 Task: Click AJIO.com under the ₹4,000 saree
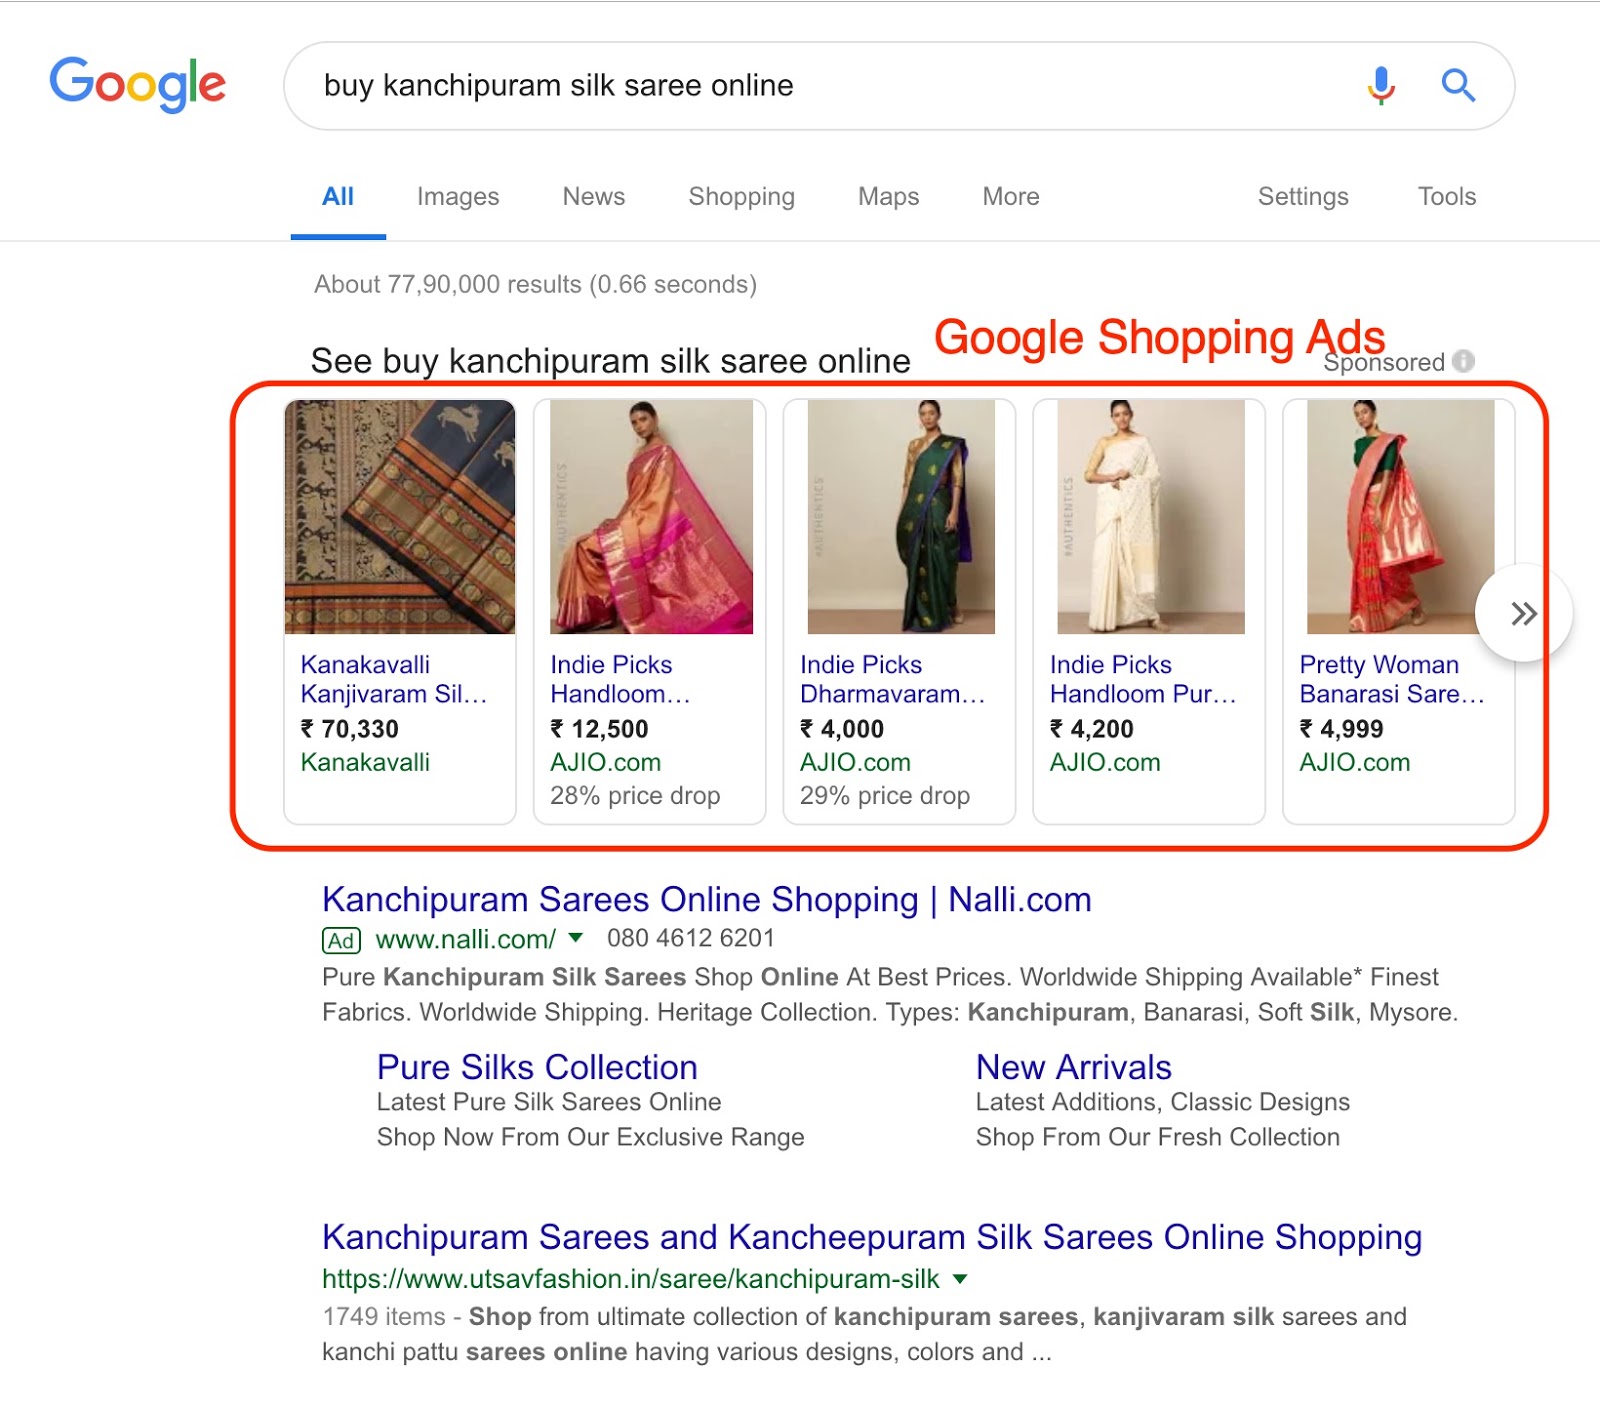(x=856, y=762)
